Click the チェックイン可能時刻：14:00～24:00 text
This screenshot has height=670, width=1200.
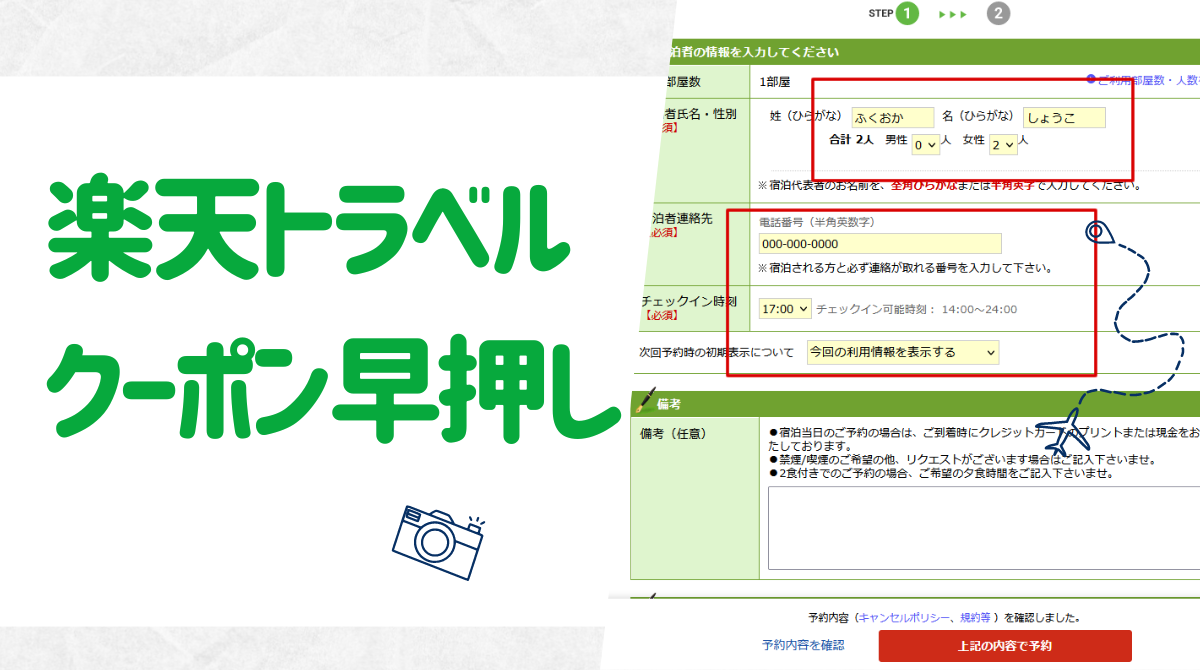(x=916, y=310)
